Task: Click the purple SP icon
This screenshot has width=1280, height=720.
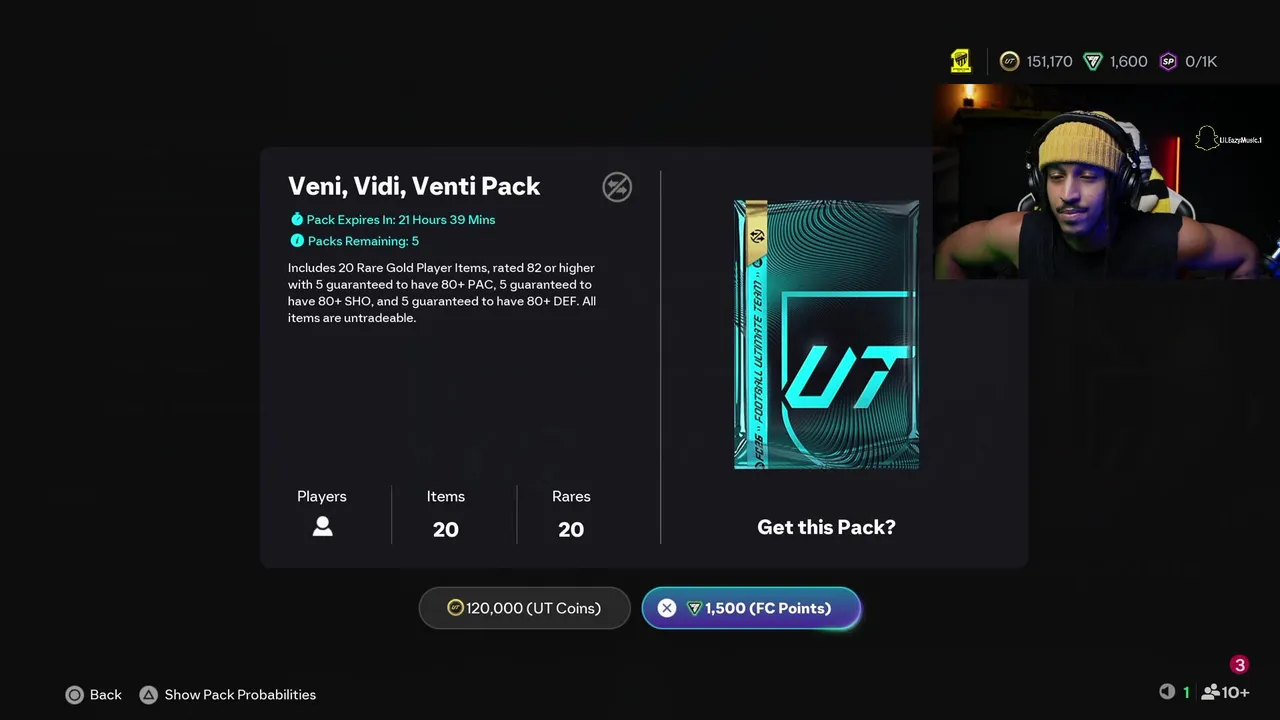Action: point(1168,61)
